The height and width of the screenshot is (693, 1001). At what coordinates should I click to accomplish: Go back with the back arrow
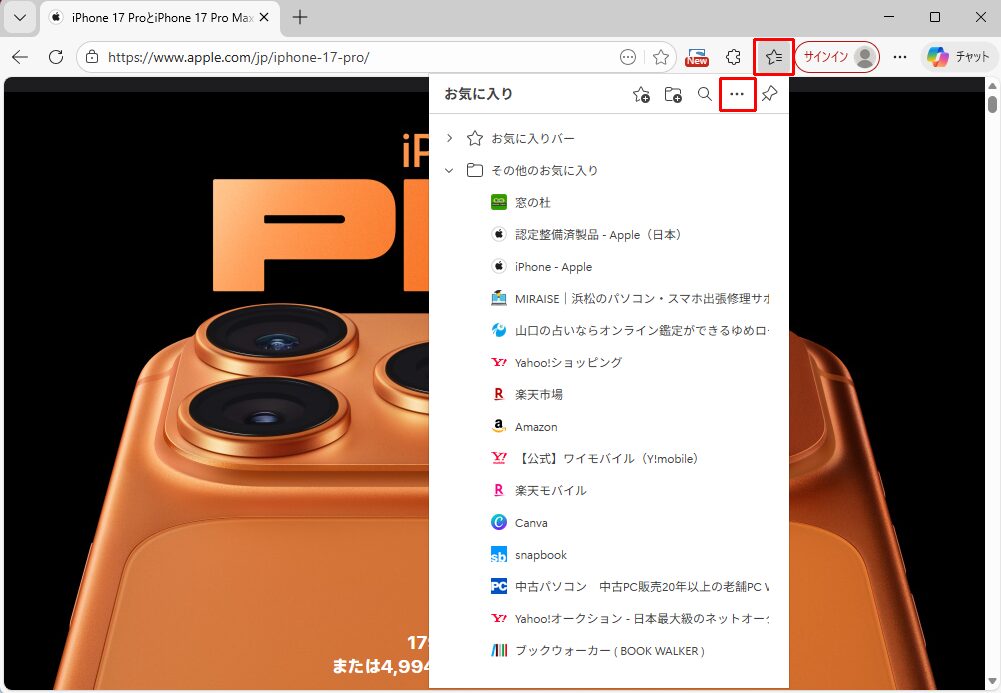tap(20, 57)
